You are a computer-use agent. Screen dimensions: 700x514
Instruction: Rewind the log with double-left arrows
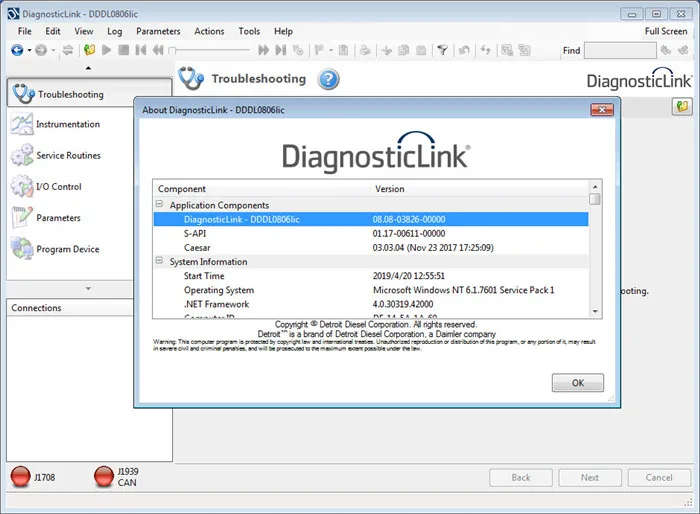158,50
